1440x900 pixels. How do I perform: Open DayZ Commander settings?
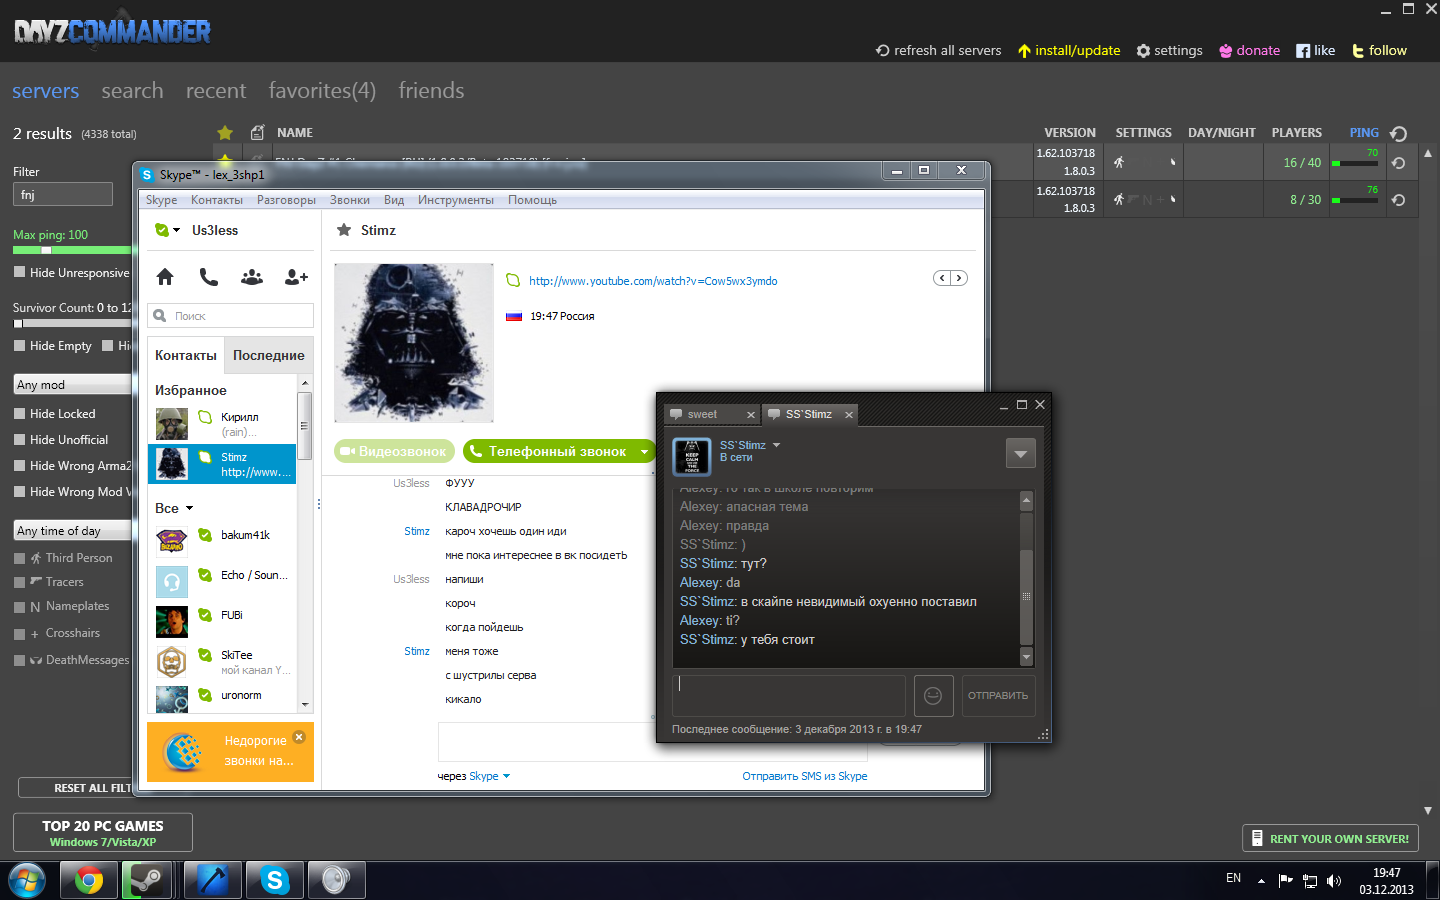[x=1169, y=50]
